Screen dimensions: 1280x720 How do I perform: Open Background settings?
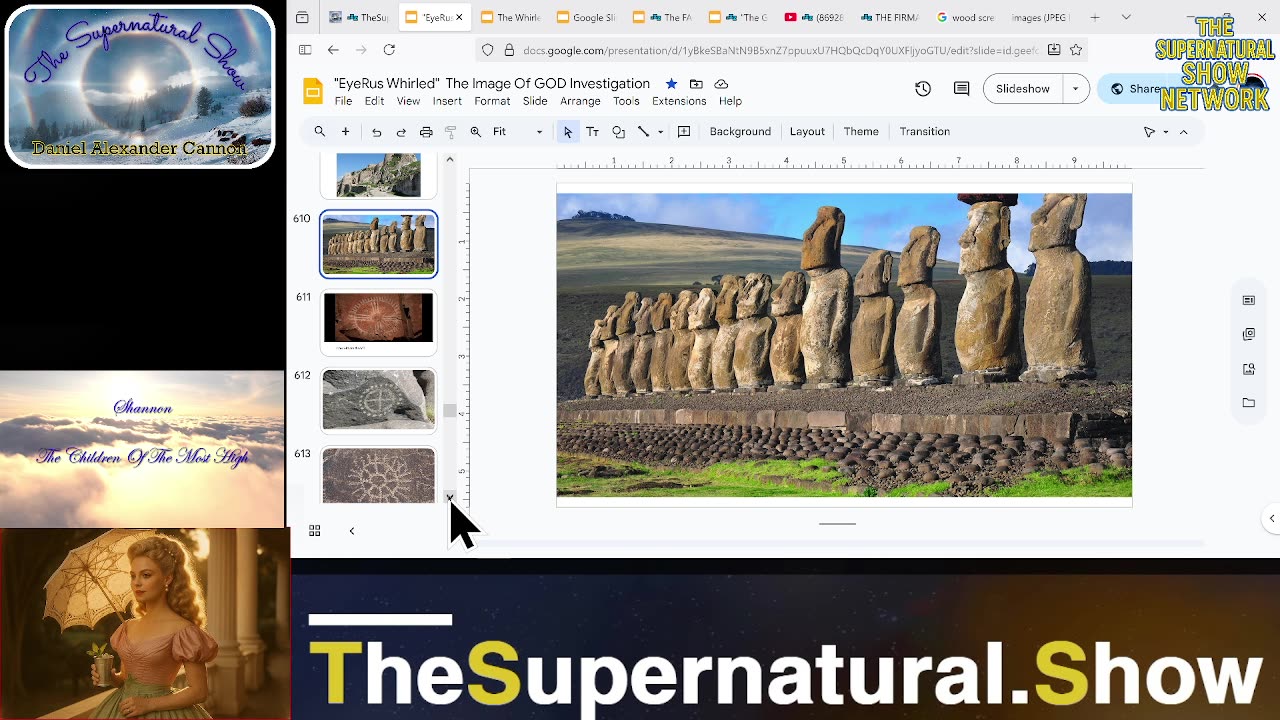coord(740,132)
